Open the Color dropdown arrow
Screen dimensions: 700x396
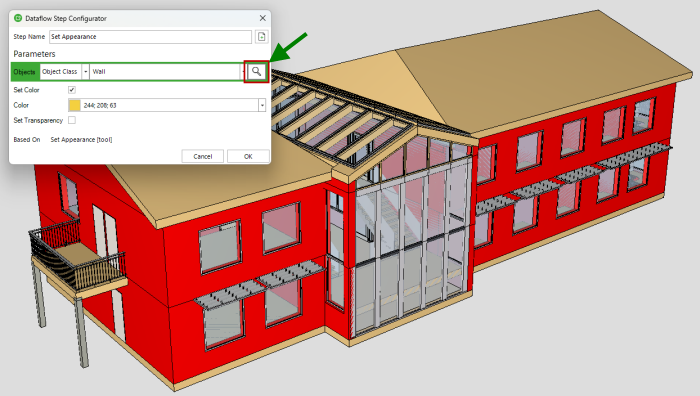262,105
